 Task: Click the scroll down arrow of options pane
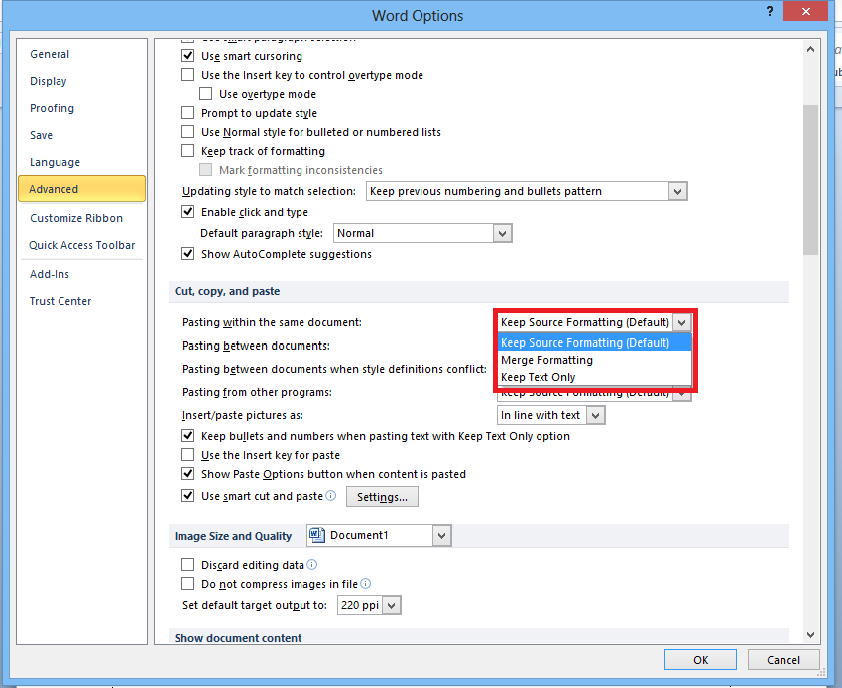click(810, 635)
